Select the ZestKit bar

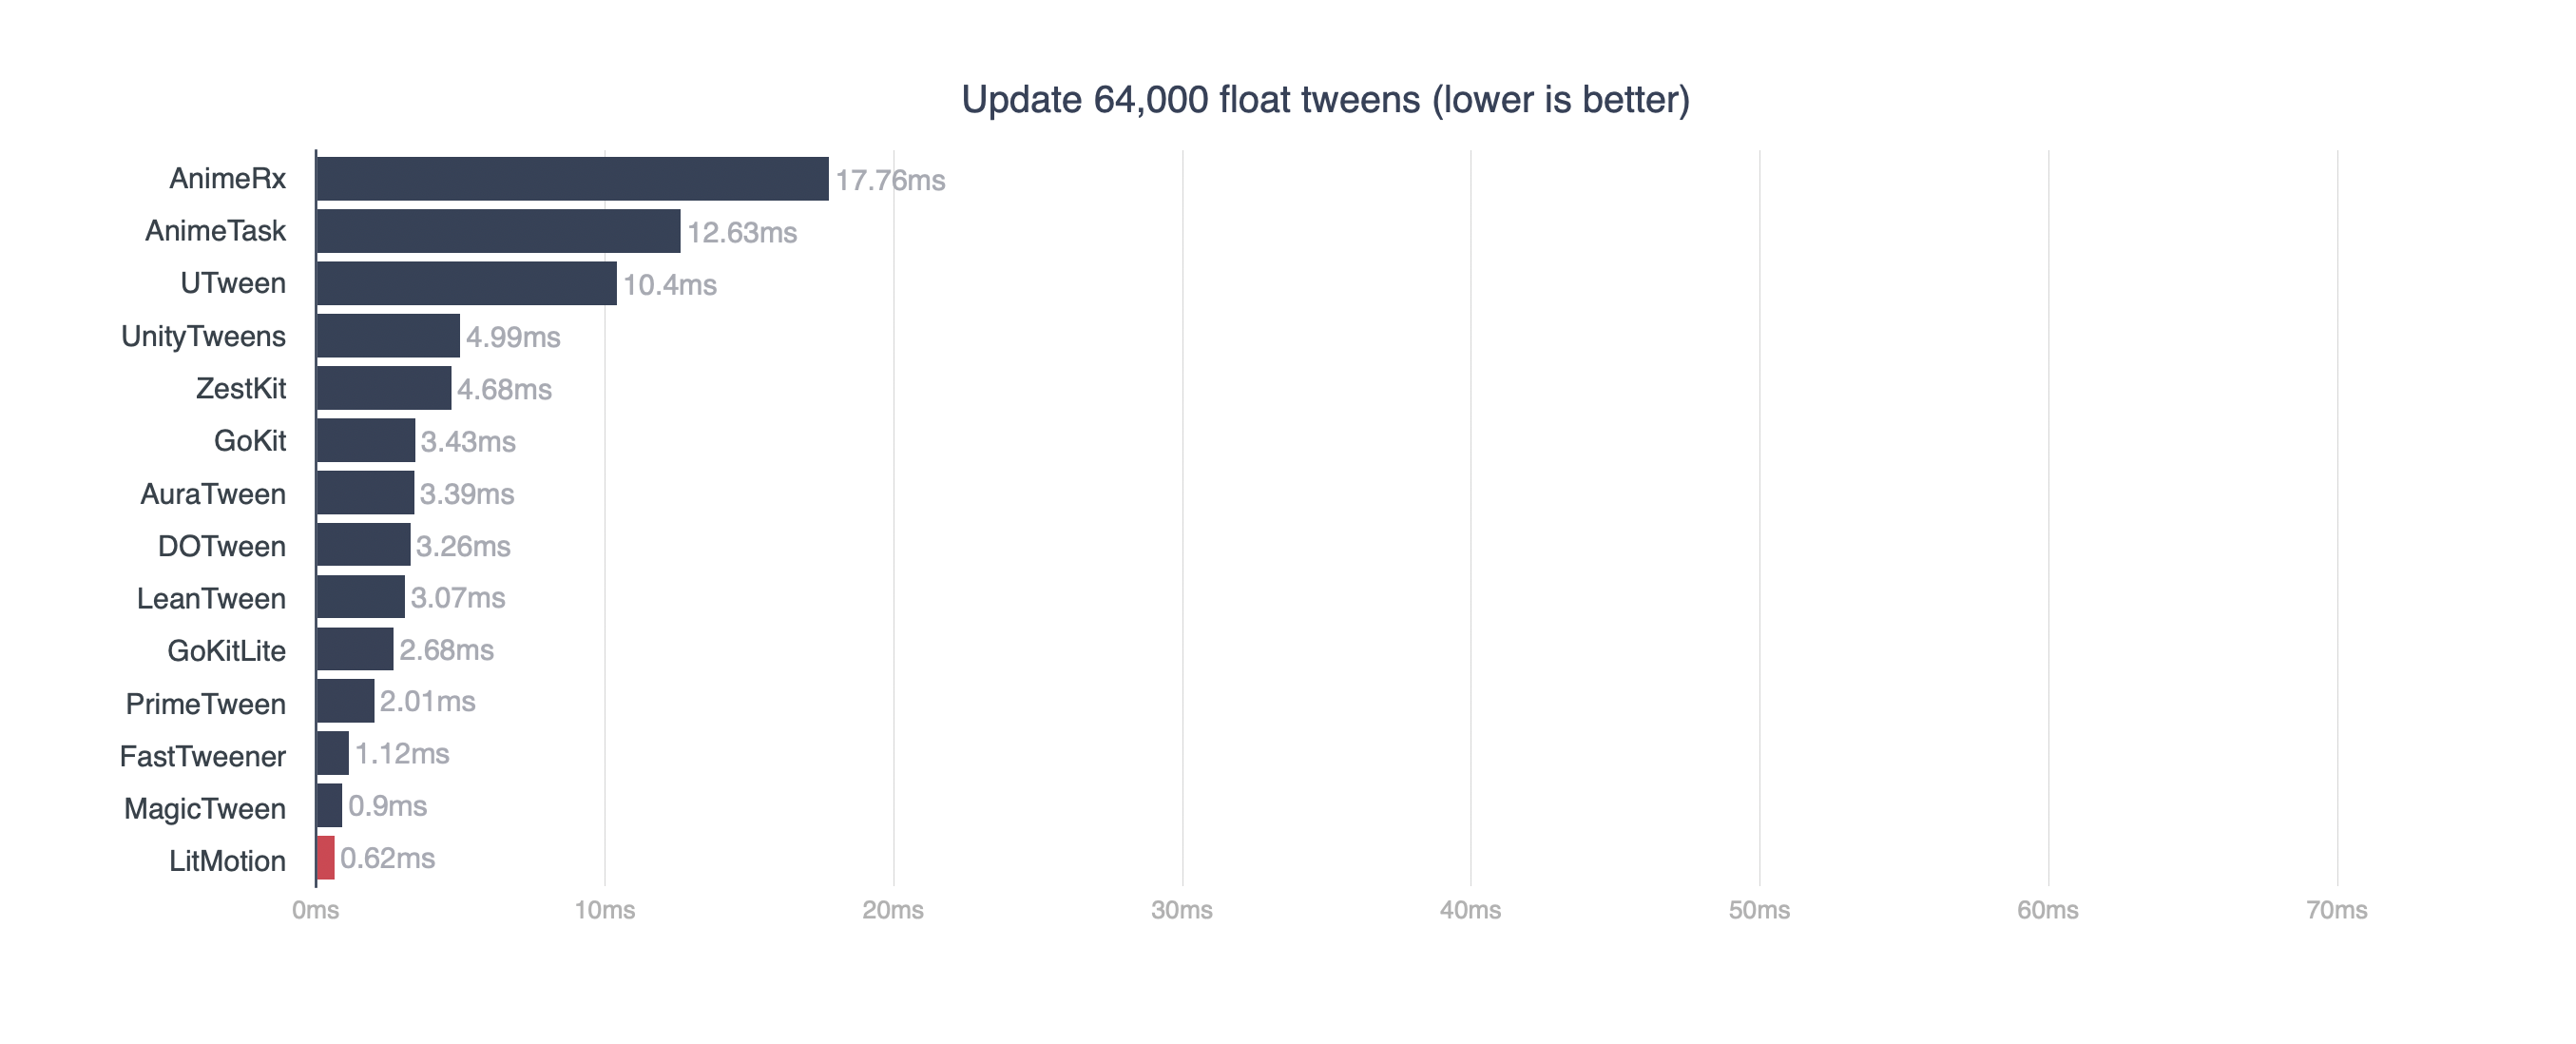point(383,388)
